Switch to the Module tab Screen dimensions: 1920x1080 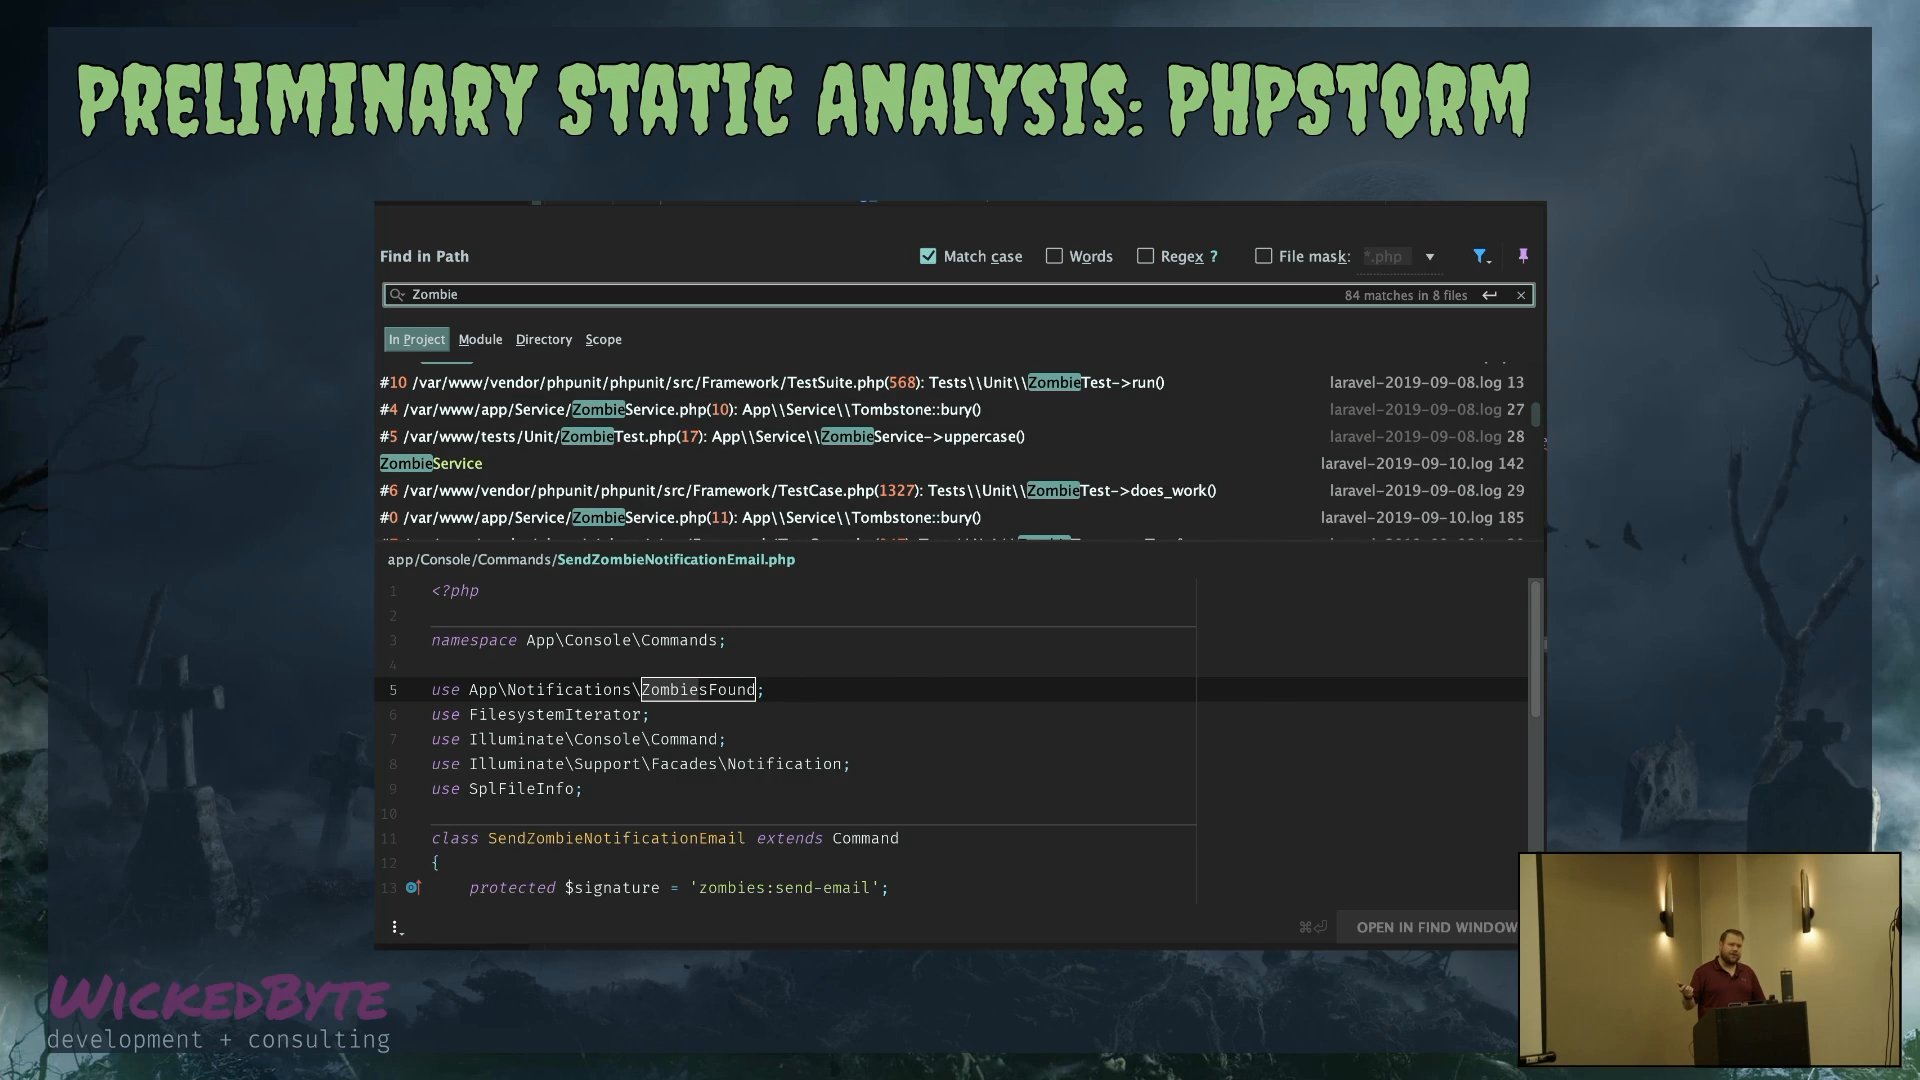480,340
